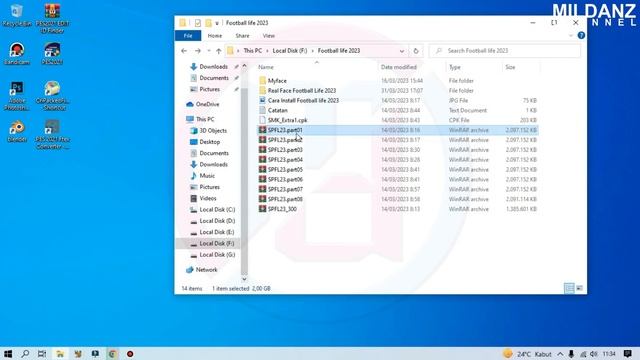The height and width of the screenshot is (360, 640).
Task: Open taskbar search magnifier
Action: (x=25, y=354)
